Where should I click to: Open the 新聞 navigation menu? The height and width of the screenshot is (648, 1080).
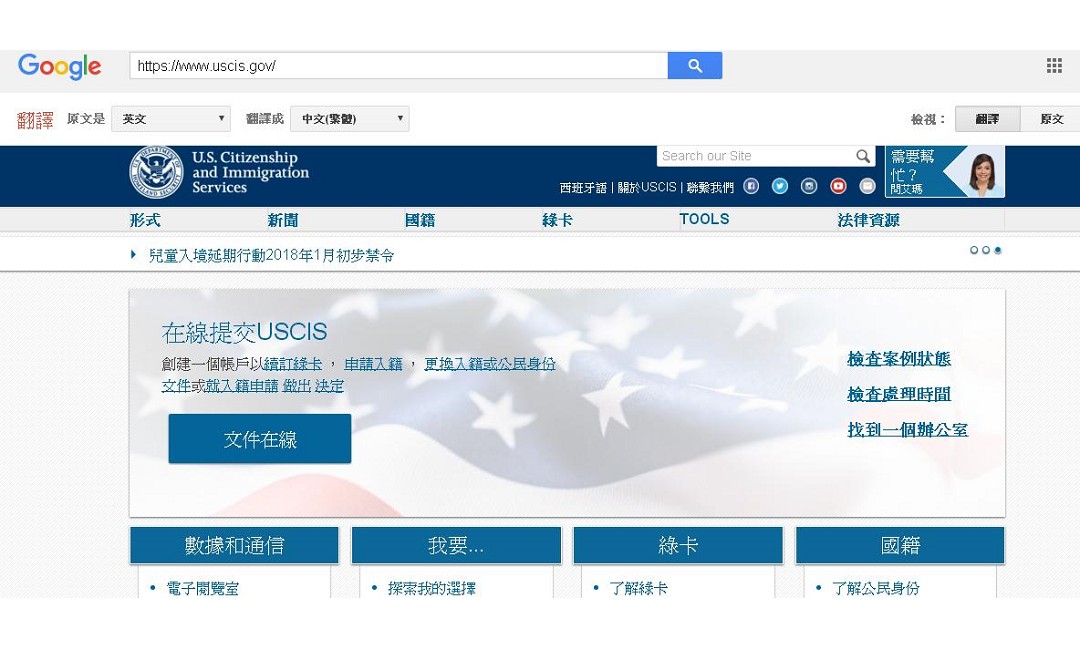(282, 220)
